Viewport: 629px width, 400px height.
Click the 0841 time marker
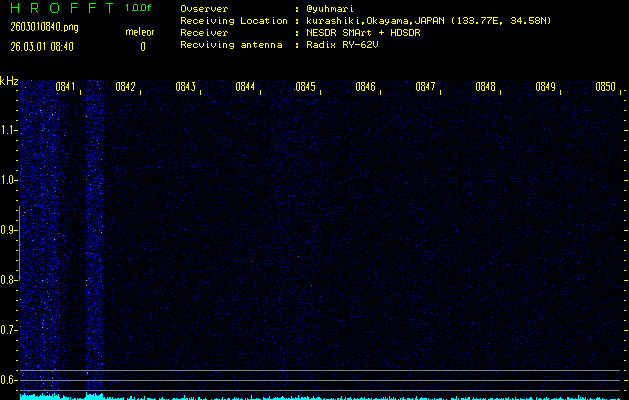[x=65, y=87]
